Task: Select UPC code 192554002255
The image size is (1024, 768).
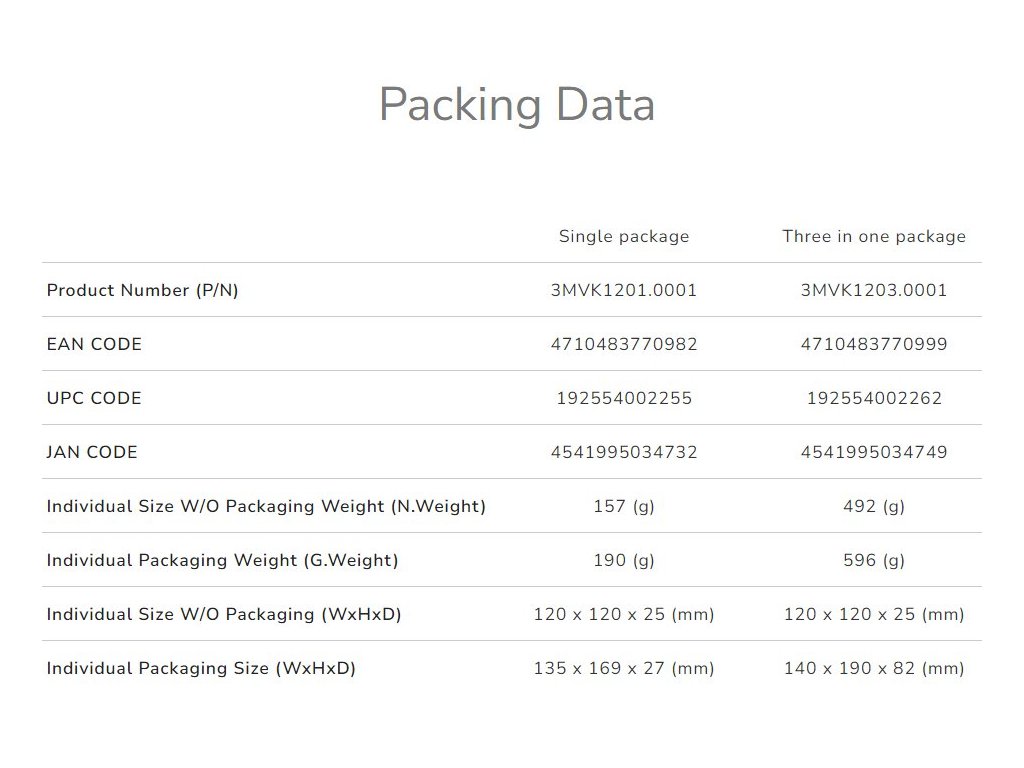Action: [624, 399]
